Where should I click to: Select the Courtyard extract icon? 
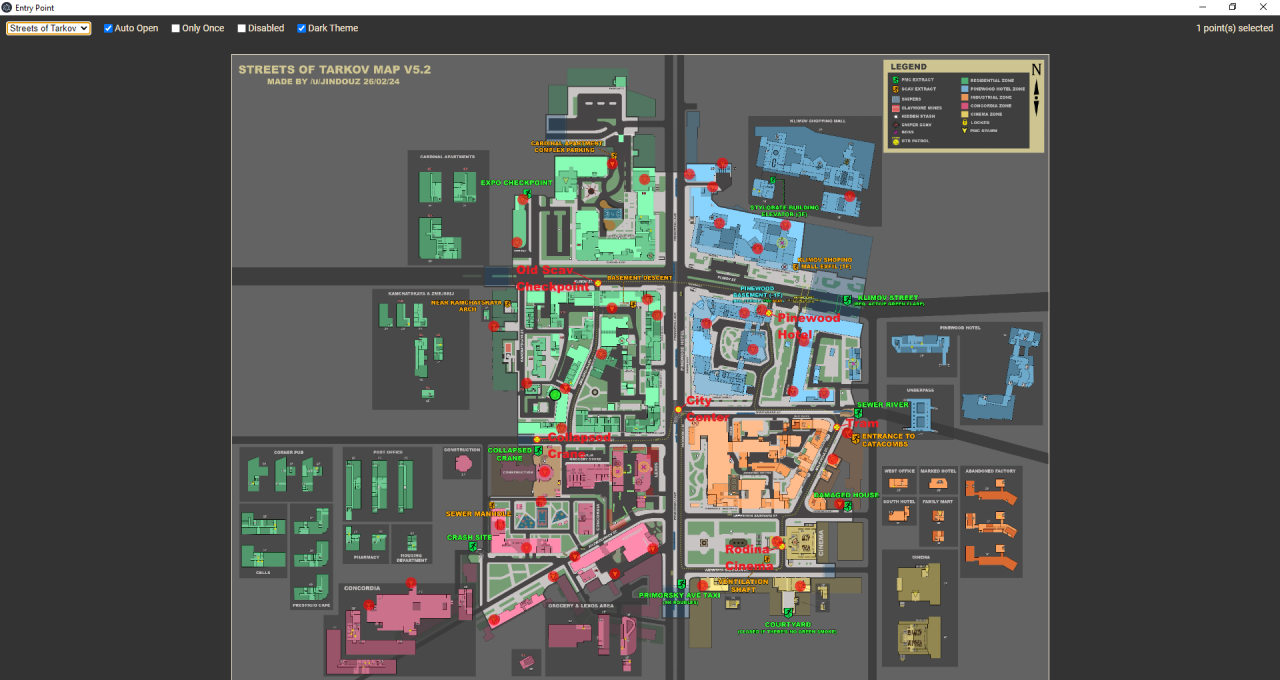click(788, 613)
